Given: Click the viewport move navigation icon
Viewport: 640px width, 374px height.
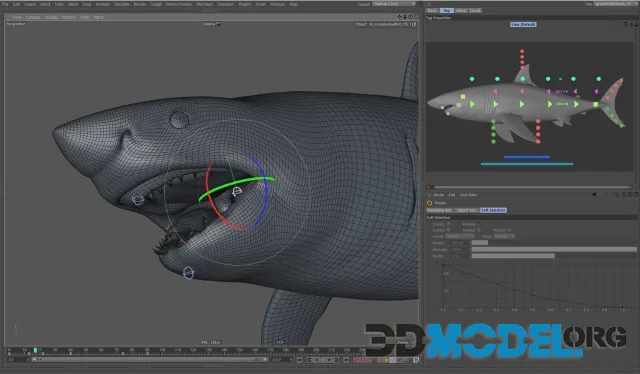Looking at the screenshot, I should [400, 17].
